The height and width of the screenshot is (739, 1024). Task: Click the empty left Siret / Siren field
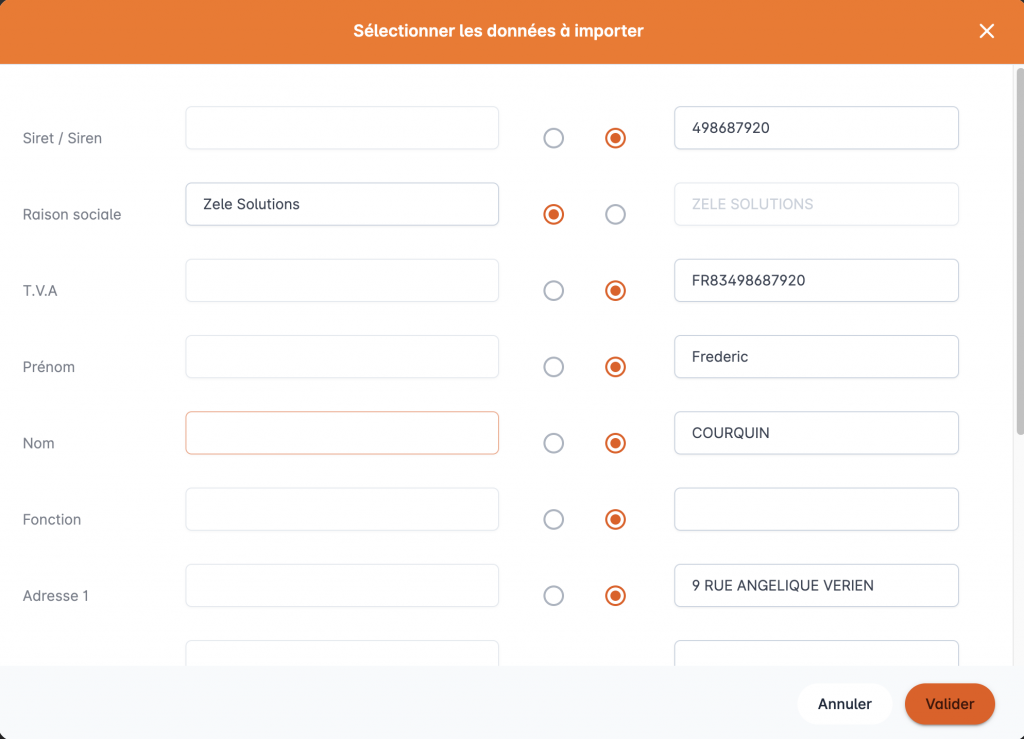341,128
